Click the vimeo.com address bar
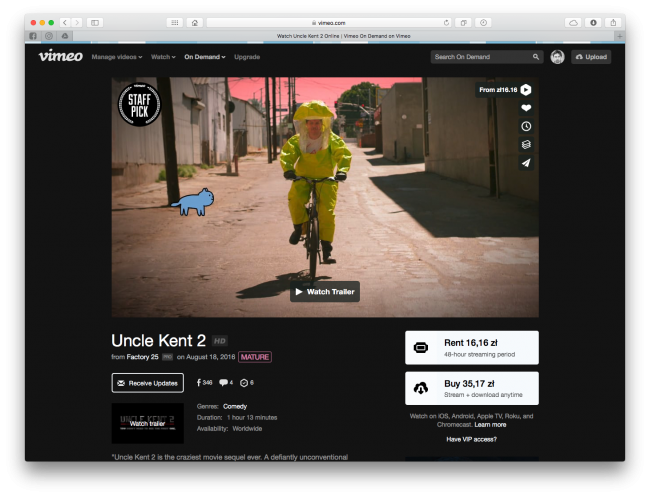This screenshot has width=650, height=497. point(329,23)
